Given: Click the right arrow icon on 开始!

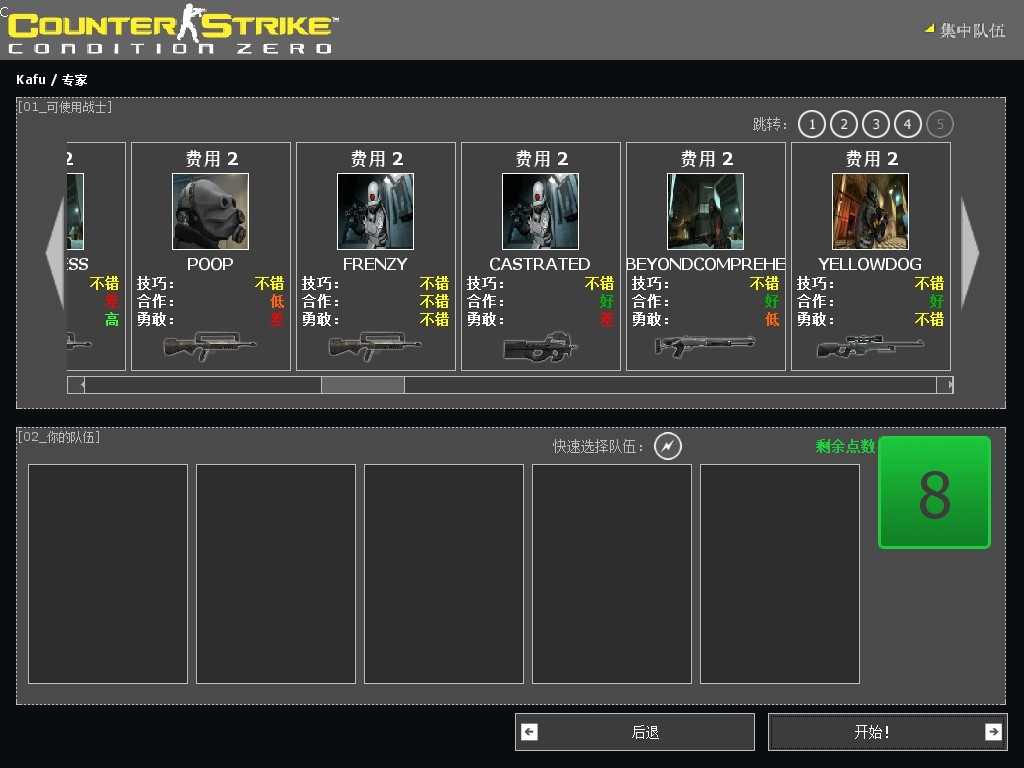Looking at the screenshot, I should coord(993,732).
